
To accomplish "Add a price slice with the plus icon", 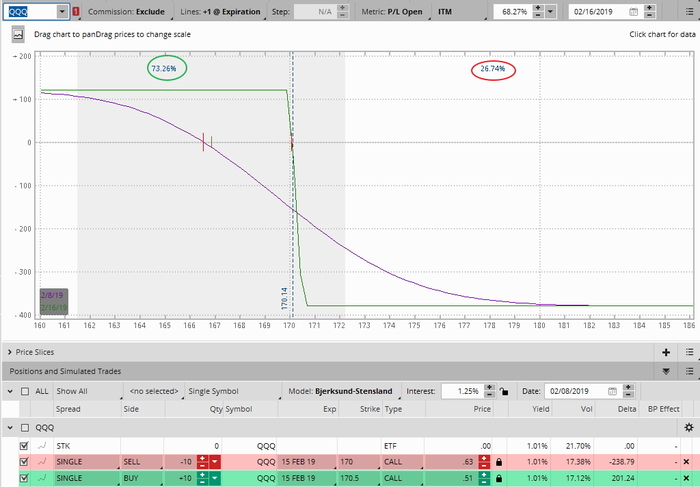I will pos(666,352).
